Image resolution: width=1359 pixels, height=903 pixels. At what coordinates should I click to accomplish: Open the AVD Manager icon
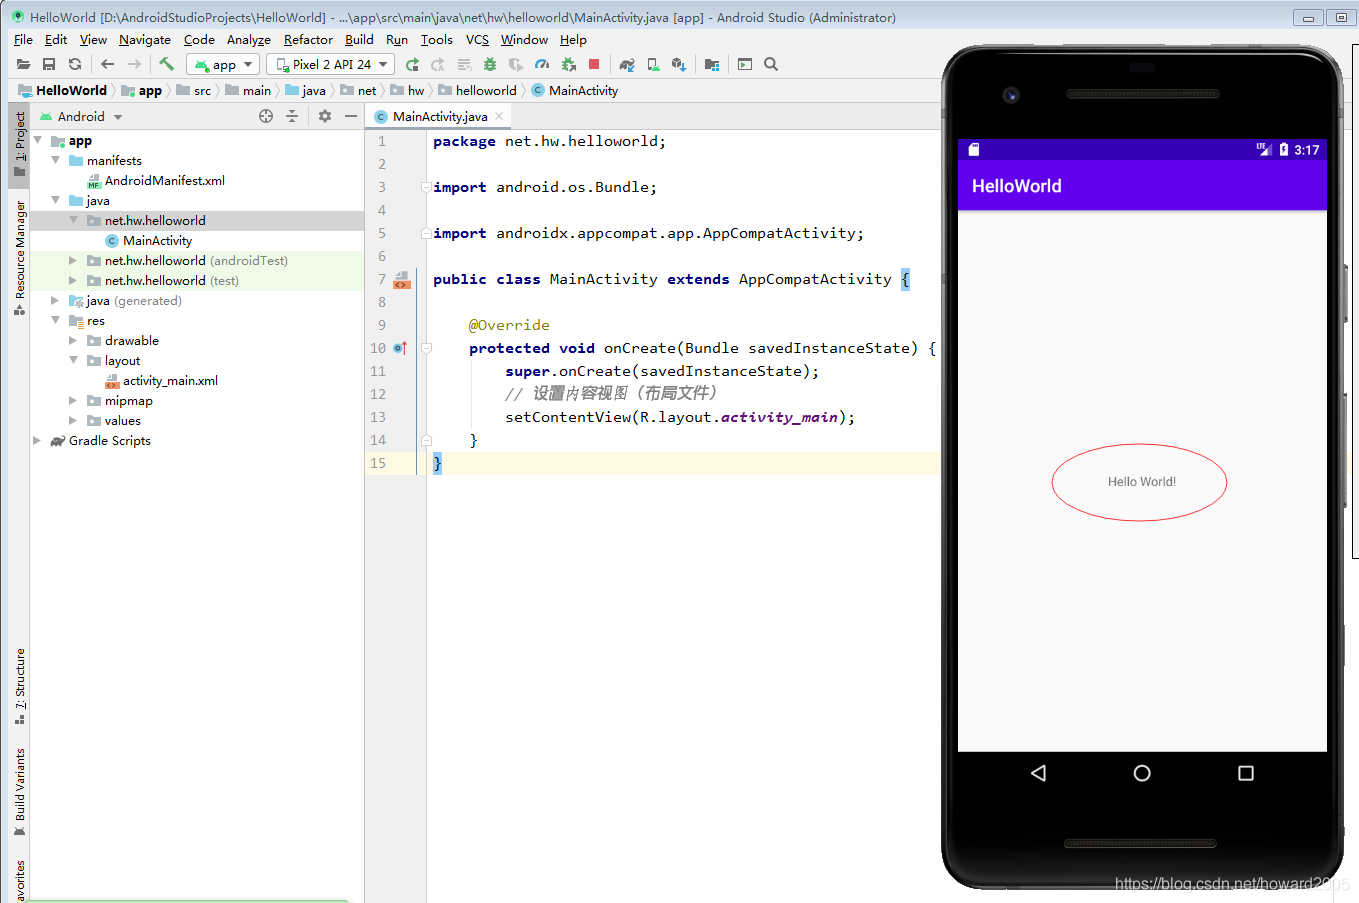coord(653,64)
